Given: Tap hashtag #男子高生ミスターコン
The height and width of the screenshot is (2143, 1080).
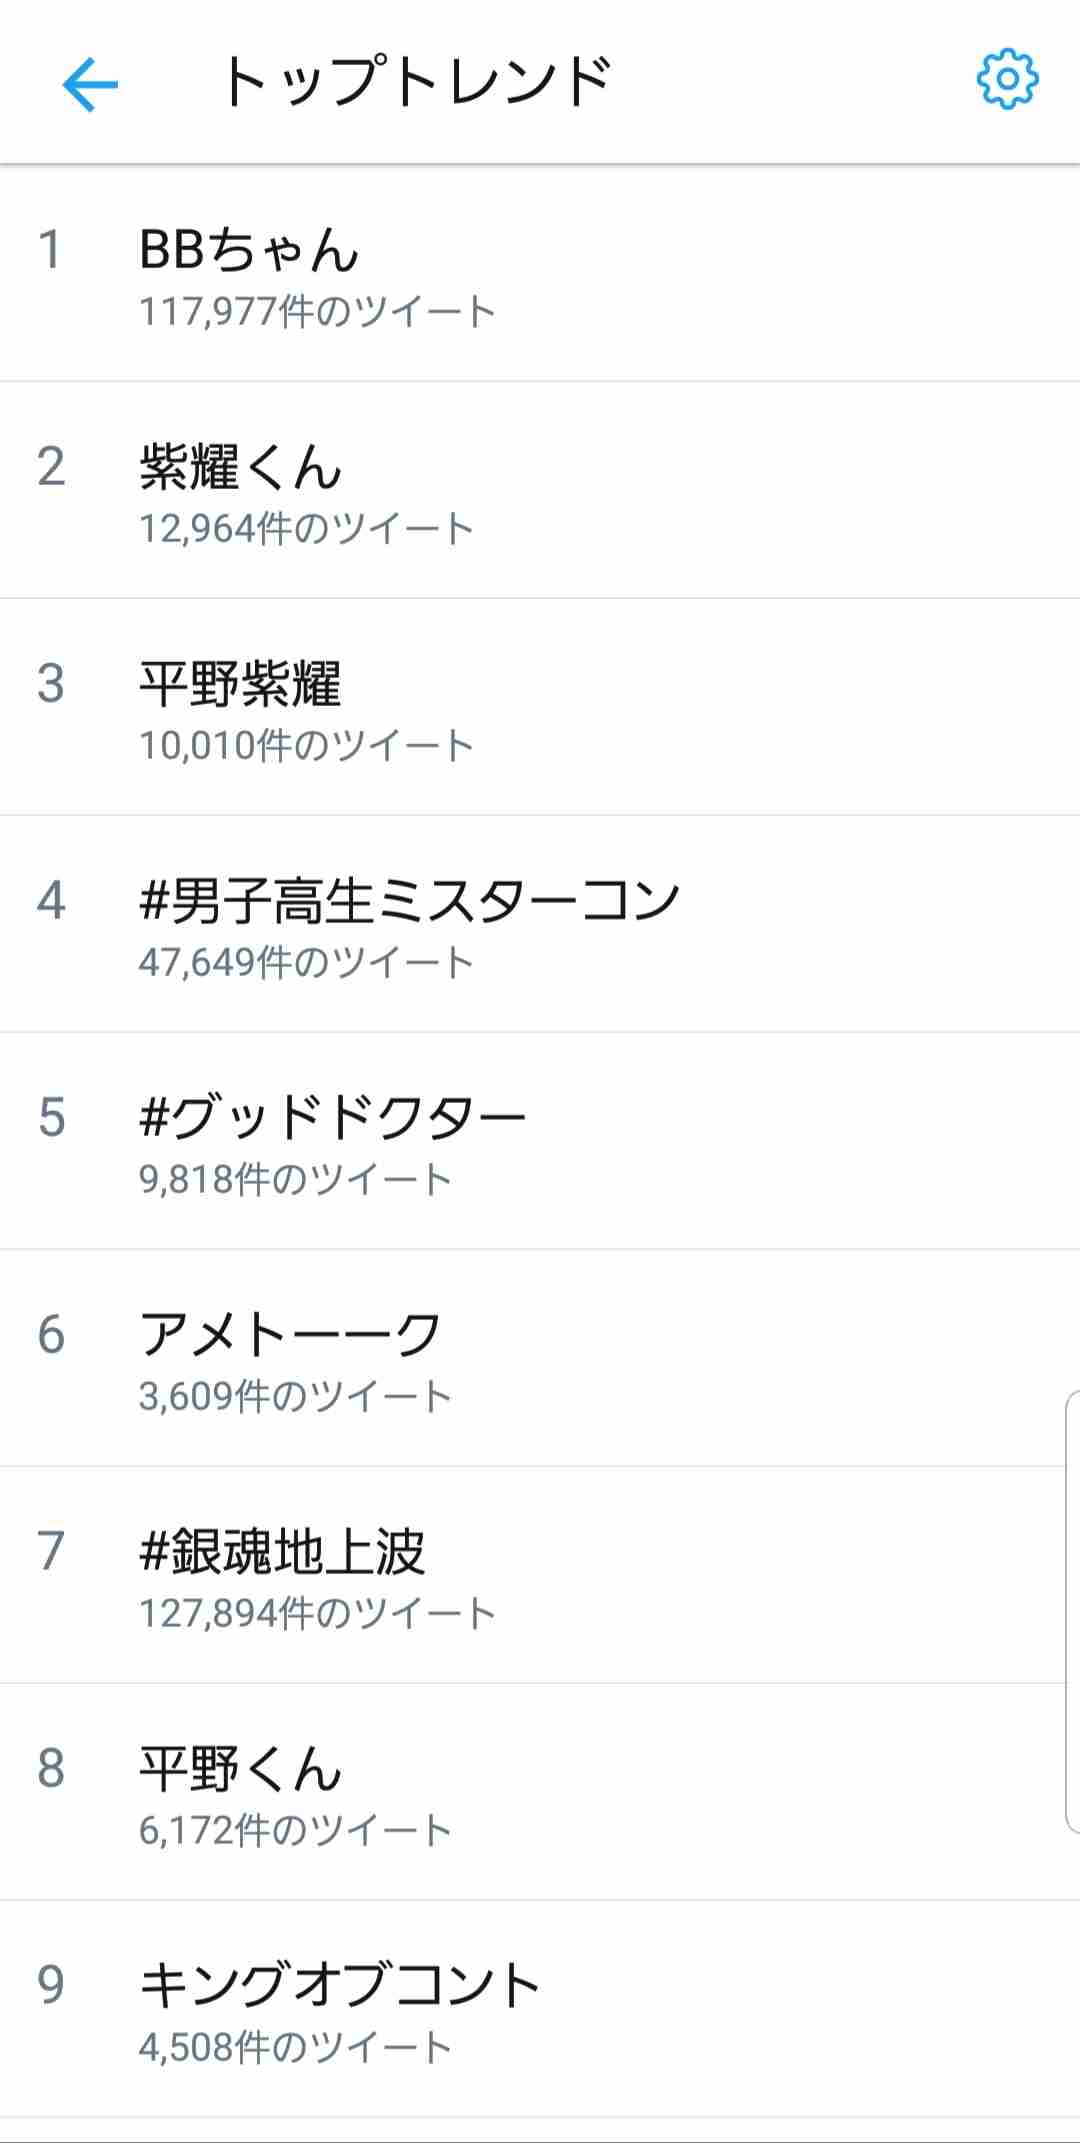Looking at the screenshot, I should [409, 900].
